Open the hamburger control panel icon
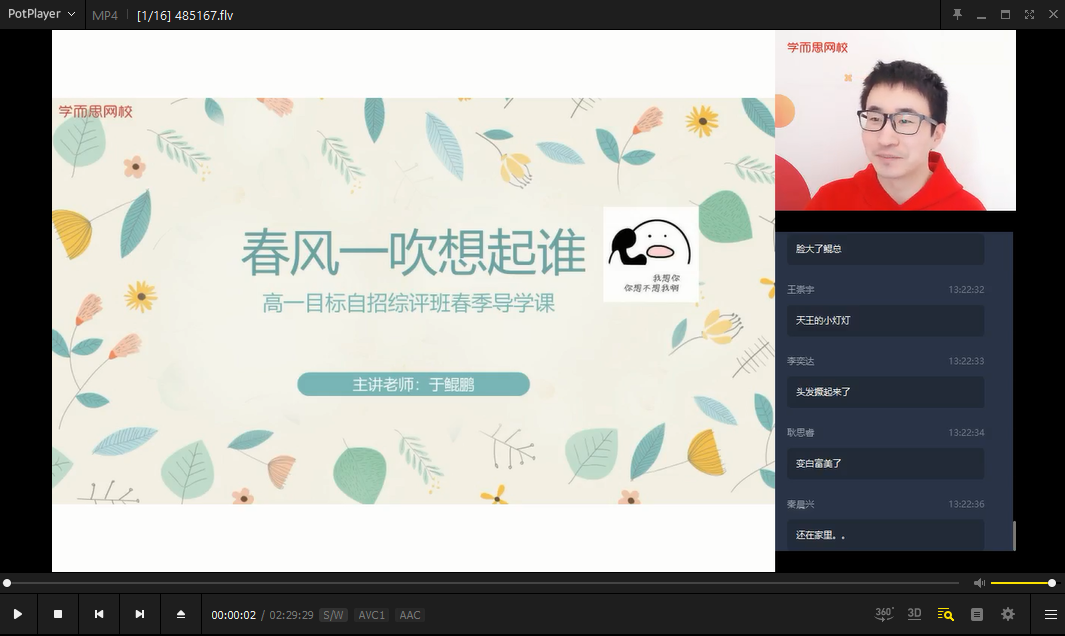The height and width of the screenshot is (636, 1065). [1050, 614]
